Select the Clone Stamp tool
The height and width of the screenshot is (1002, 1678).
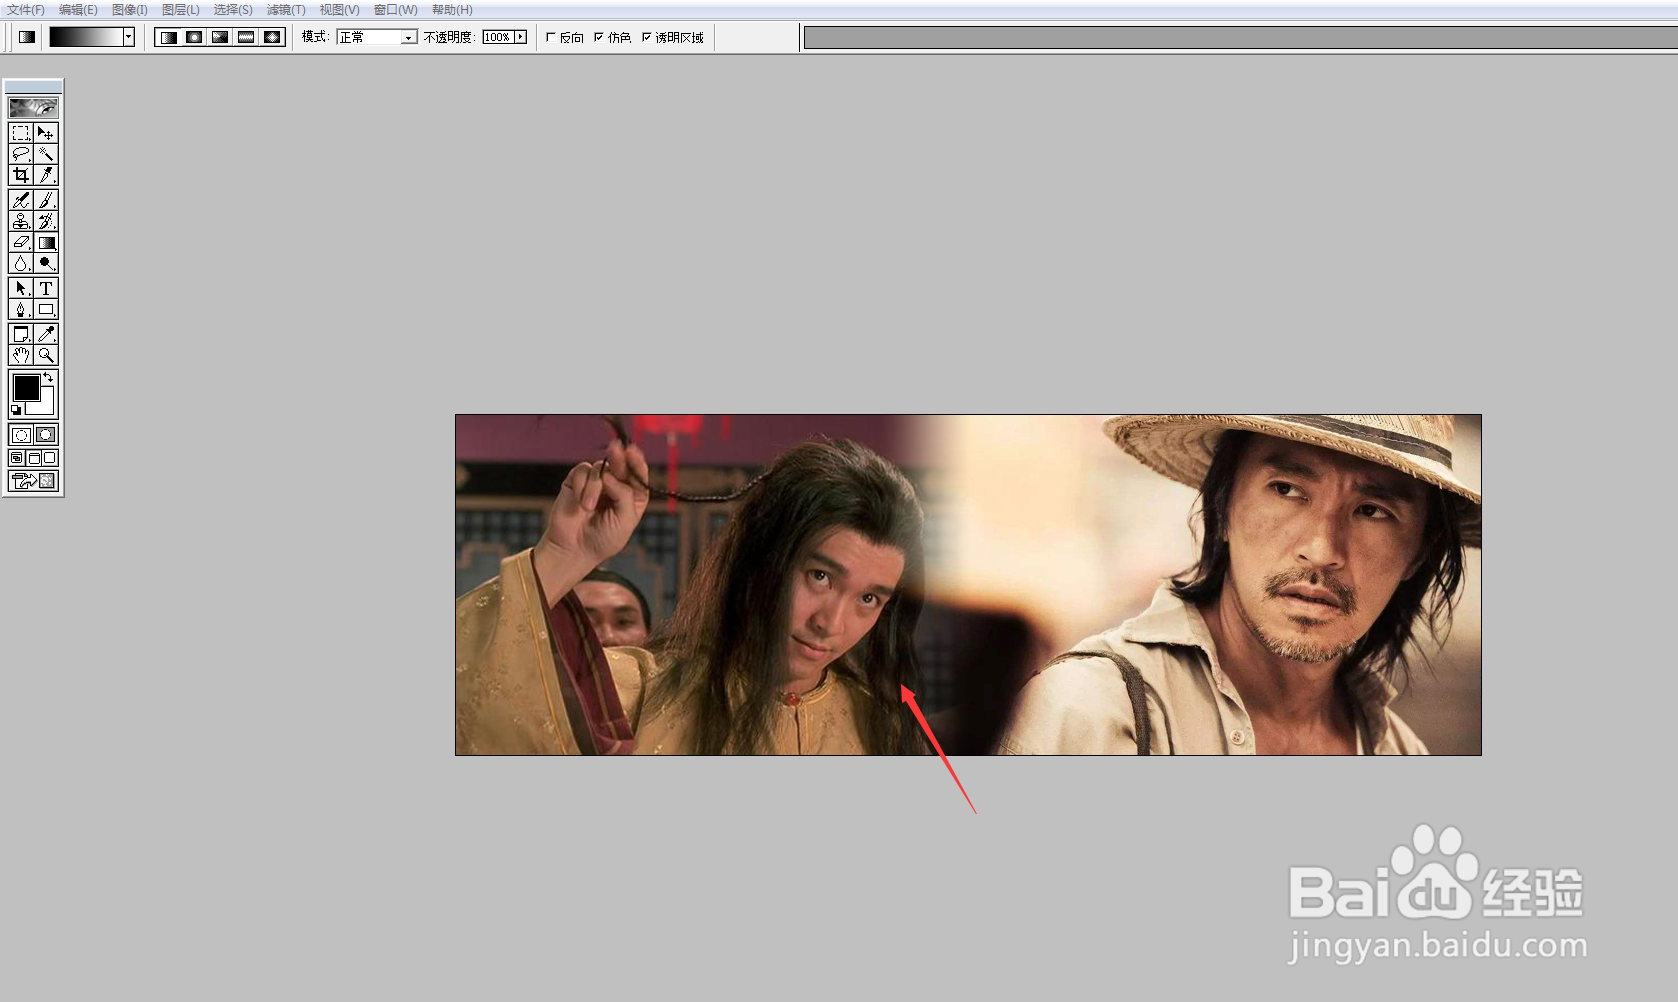pos(21,221)
